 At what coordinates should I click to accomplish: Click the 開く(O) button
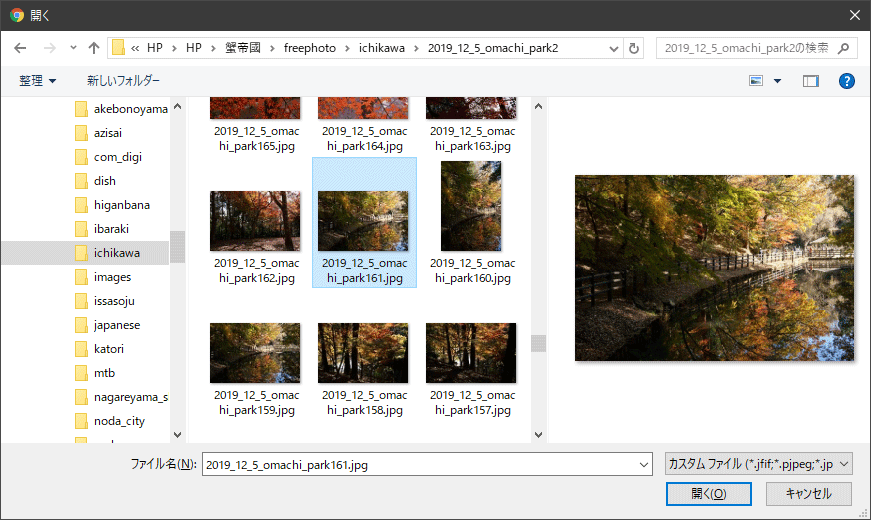click(x=709, y=494)
